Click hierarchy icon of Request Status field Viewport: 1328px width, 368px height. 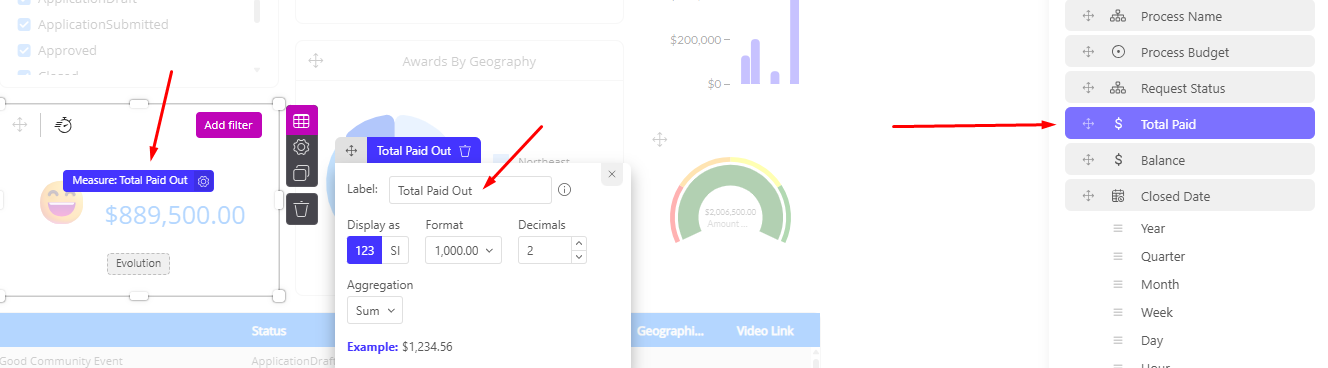(1118, 88)
